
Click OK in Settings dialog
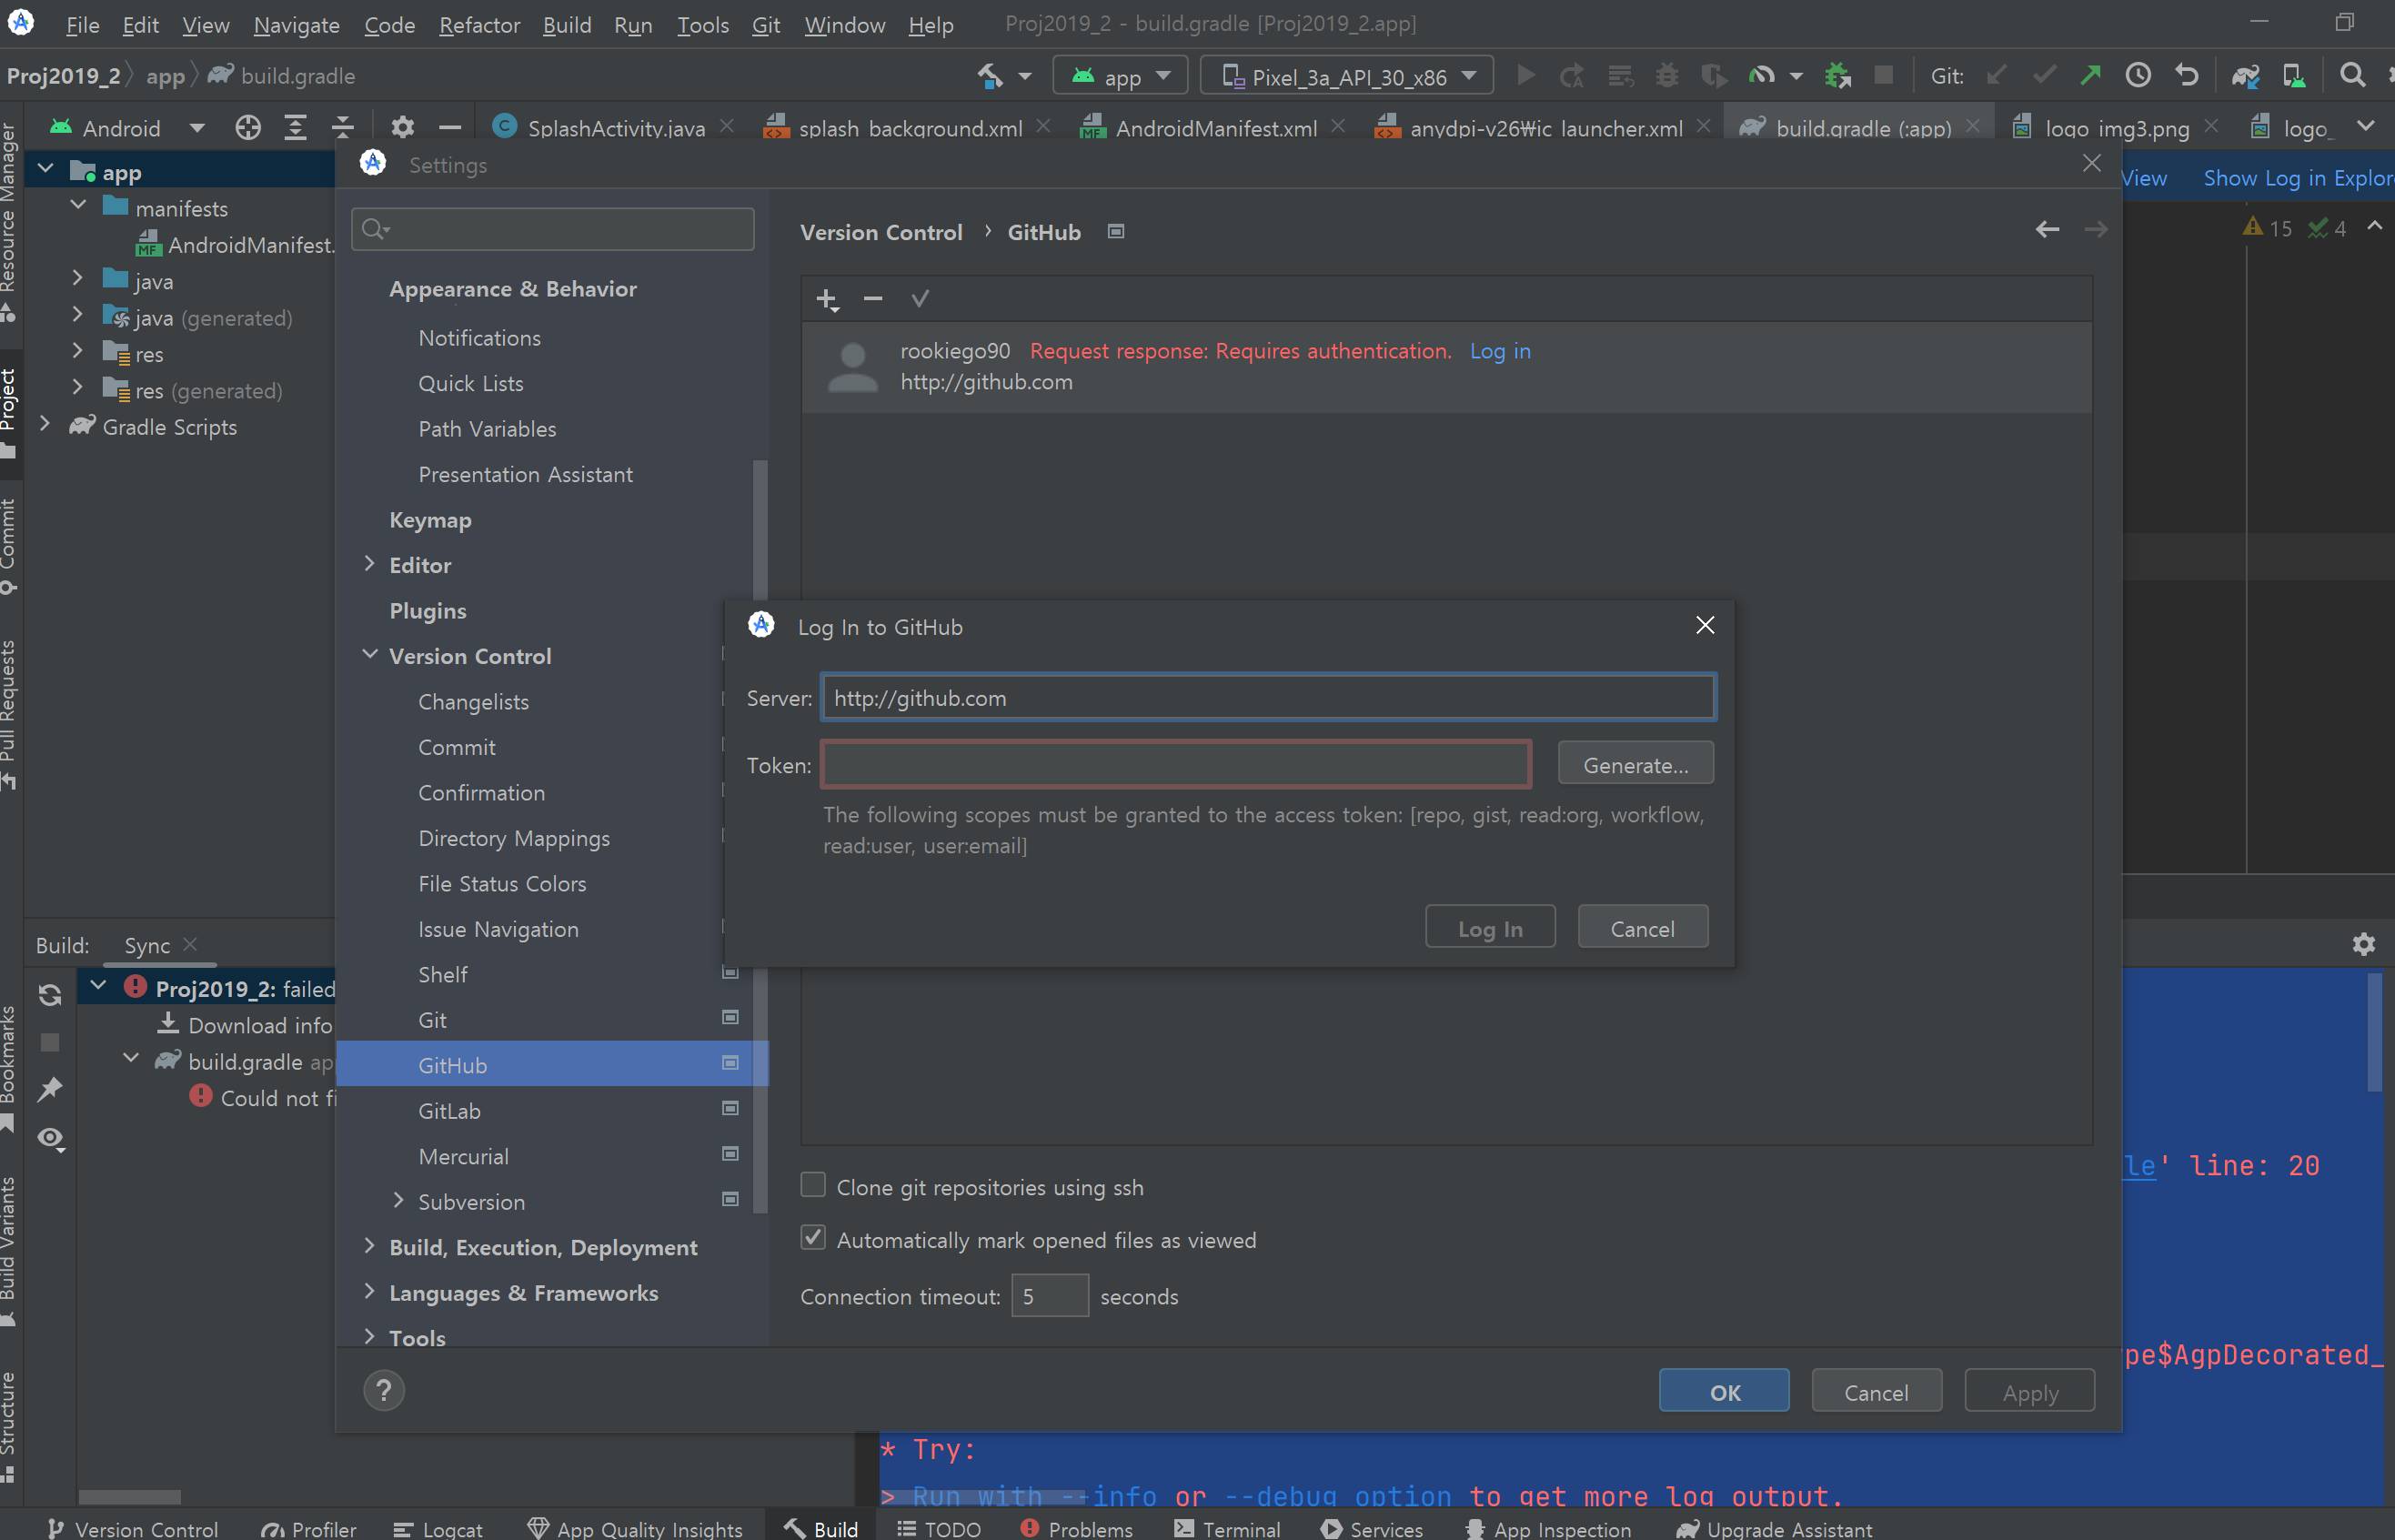(x=1724, y=1392)
